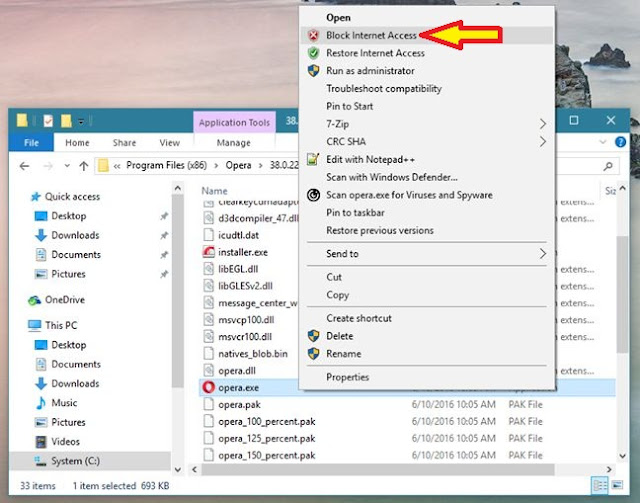This screenshot has height=503, width=640.
Task: Click the antivirus scan icon for opera.exe
Action: pos(313,195)
